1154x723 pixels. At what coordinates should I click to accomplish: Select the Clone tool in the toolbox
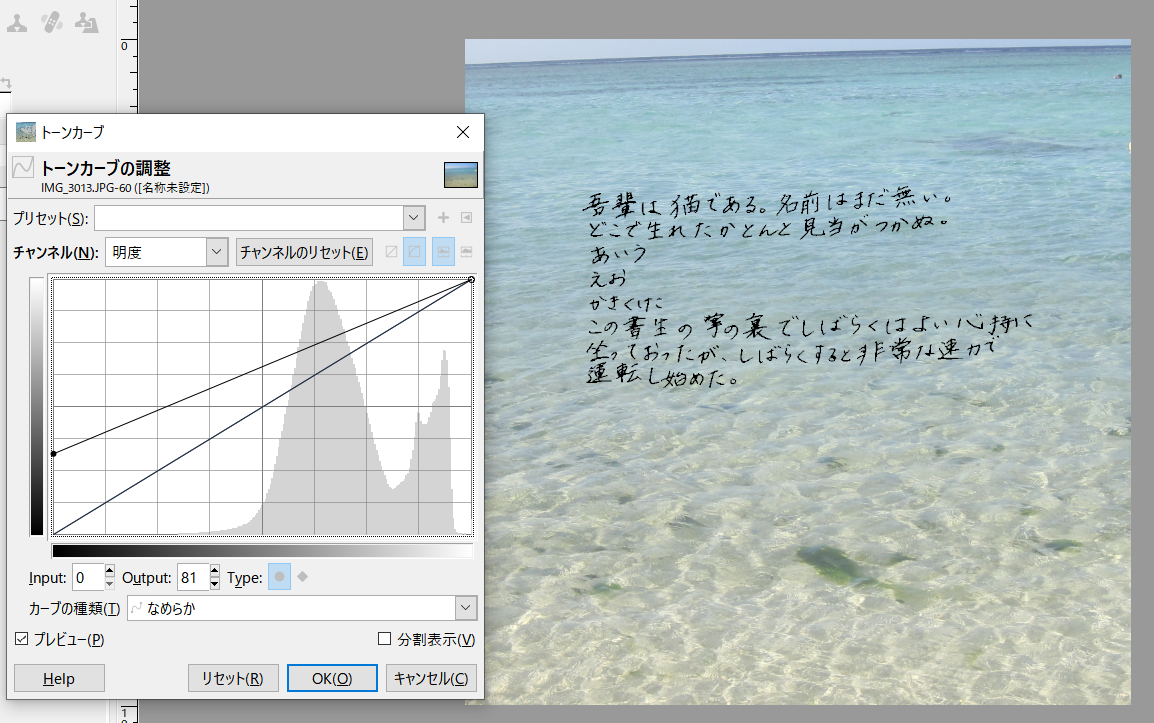point(16,23)
